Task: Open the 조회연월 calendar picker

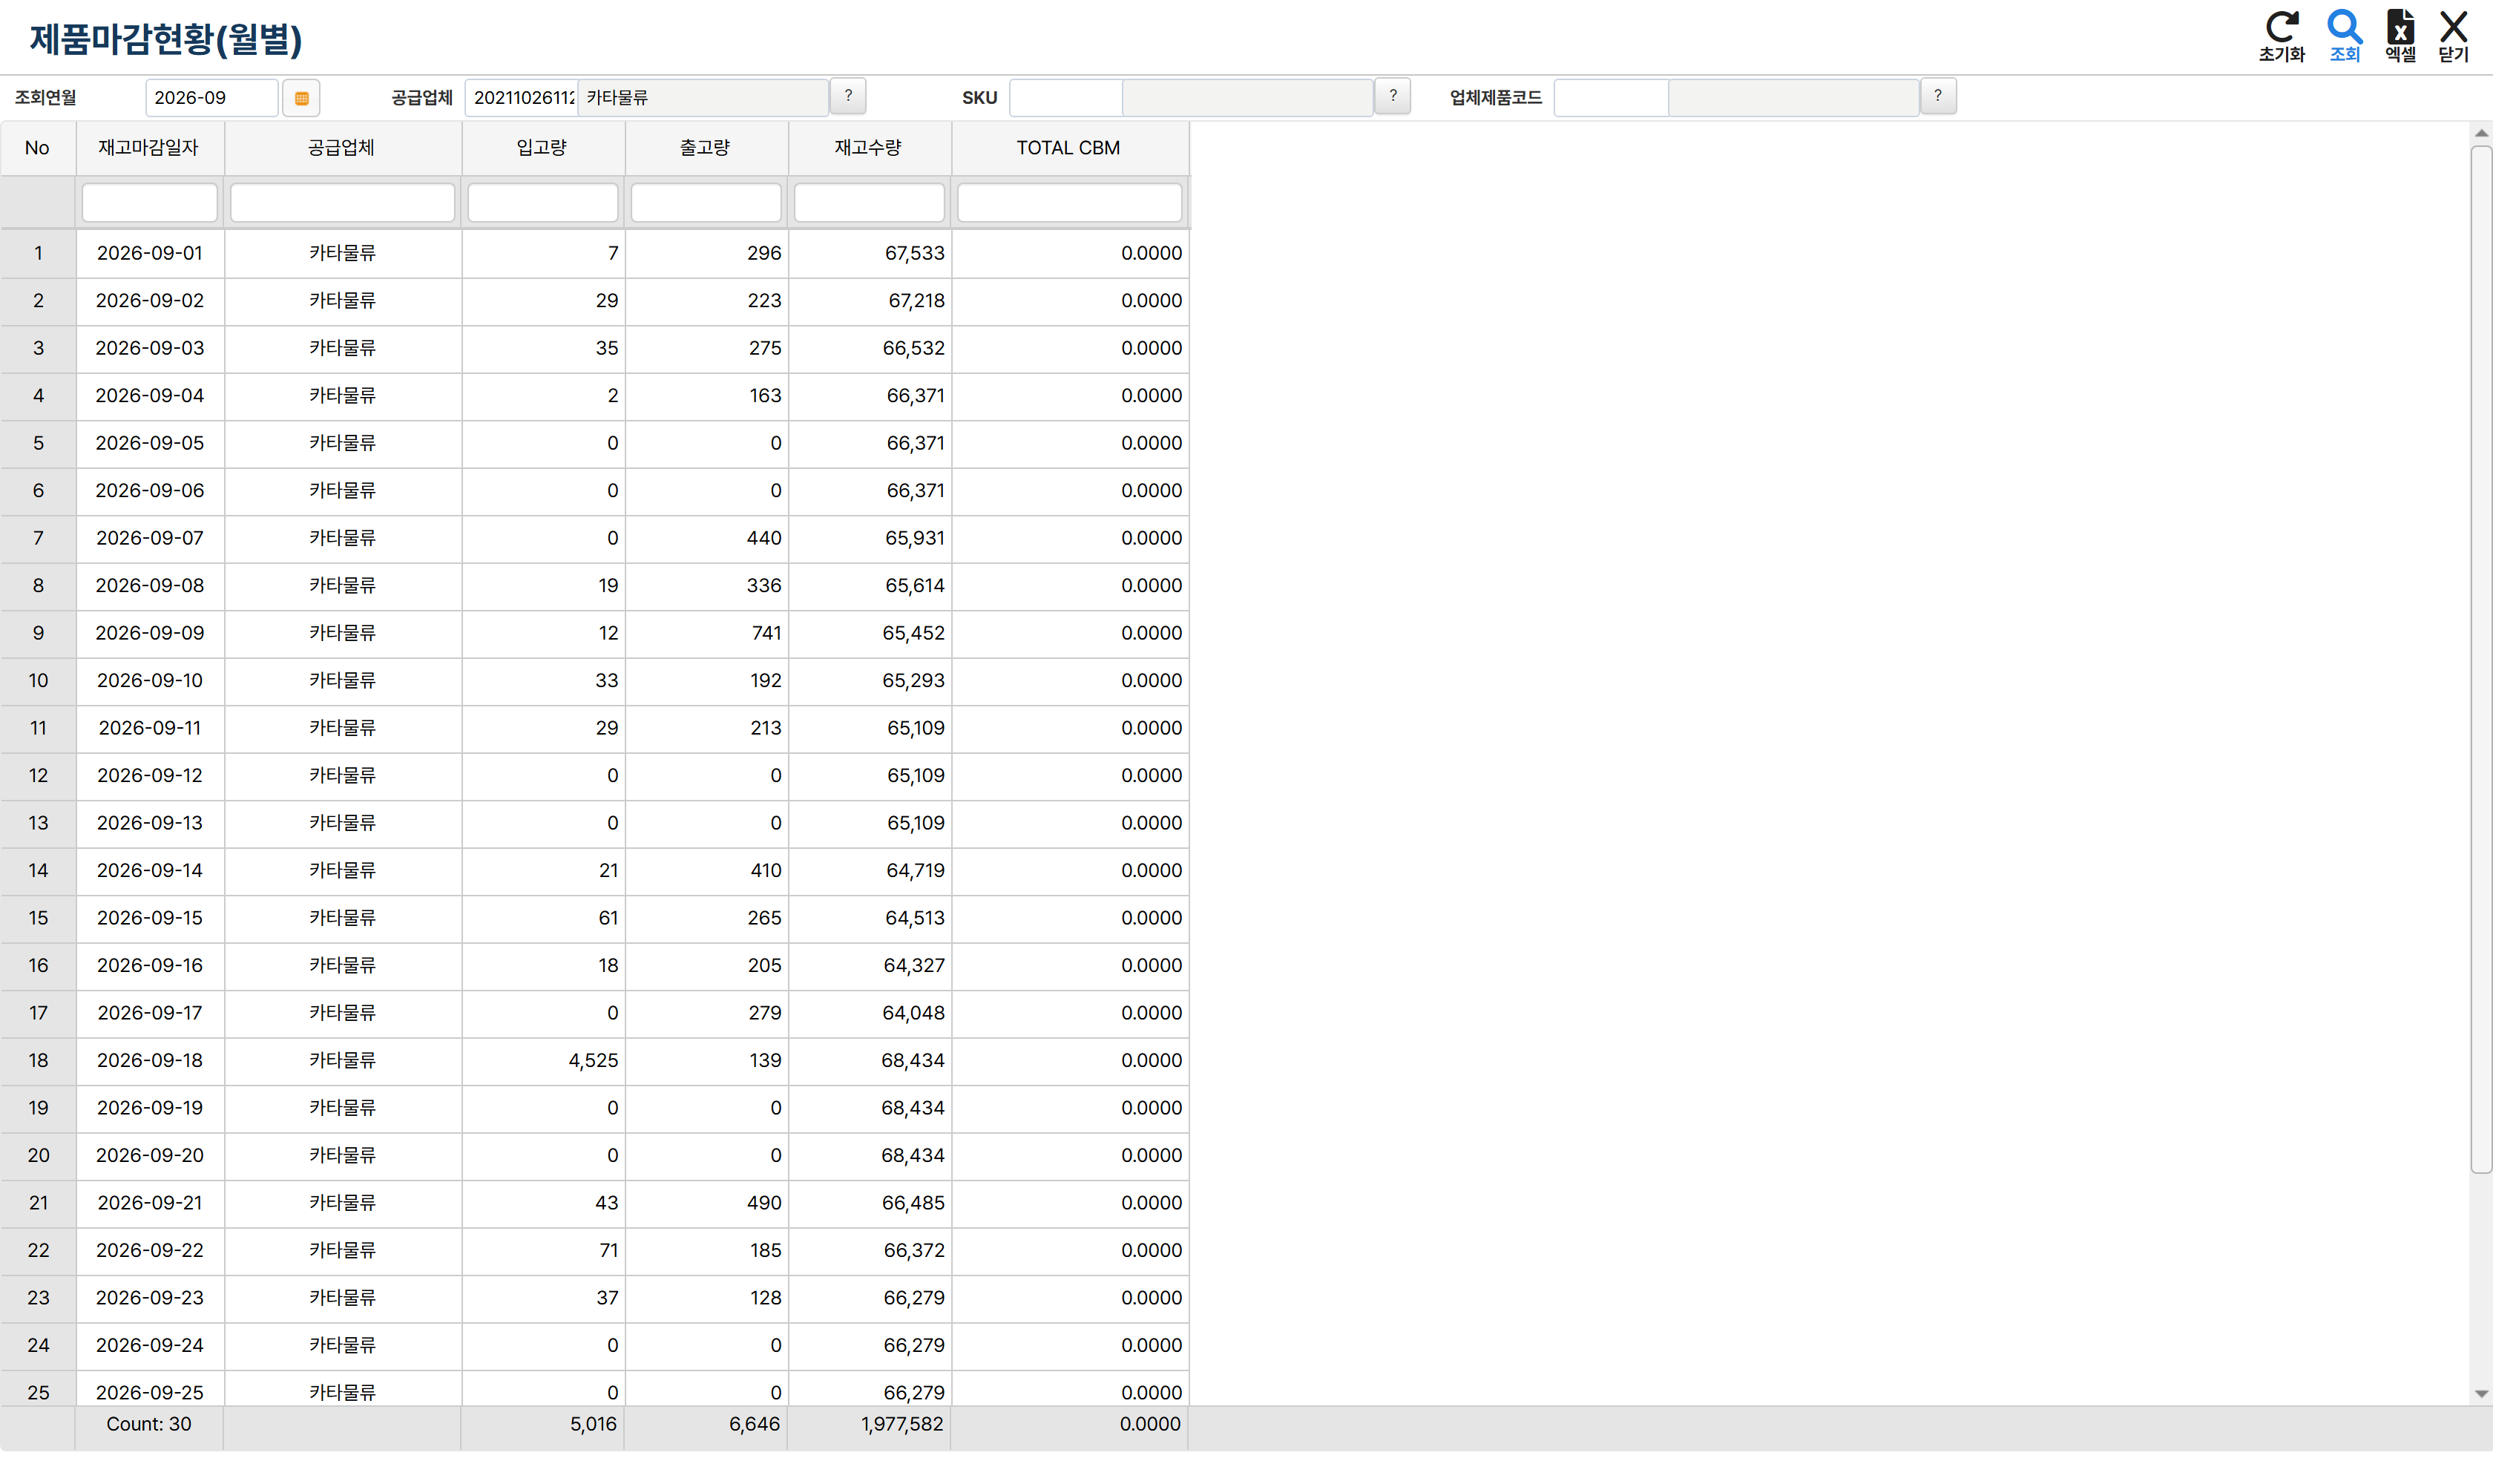Action: tap(301, 98)
